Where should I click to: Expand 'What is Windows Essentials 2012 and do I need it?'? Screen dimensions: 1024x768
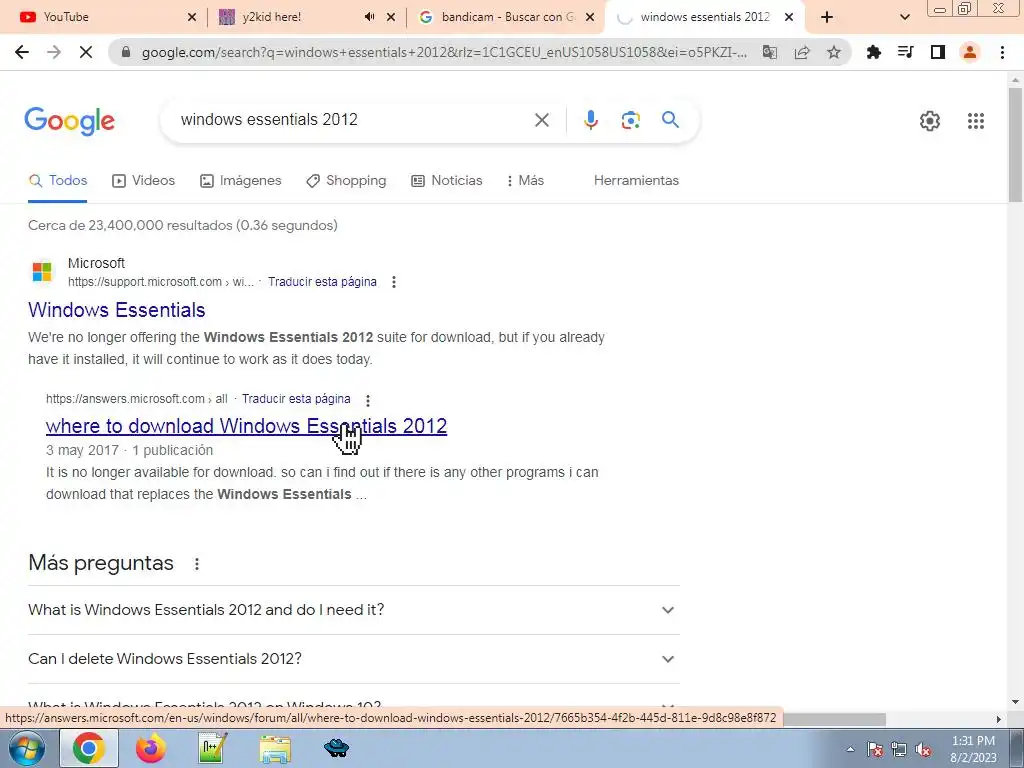353,610
